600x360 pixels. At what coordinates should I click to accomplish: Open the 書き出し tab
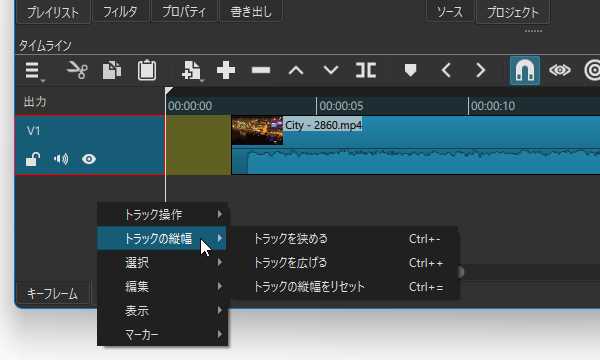tap(251, 11)
